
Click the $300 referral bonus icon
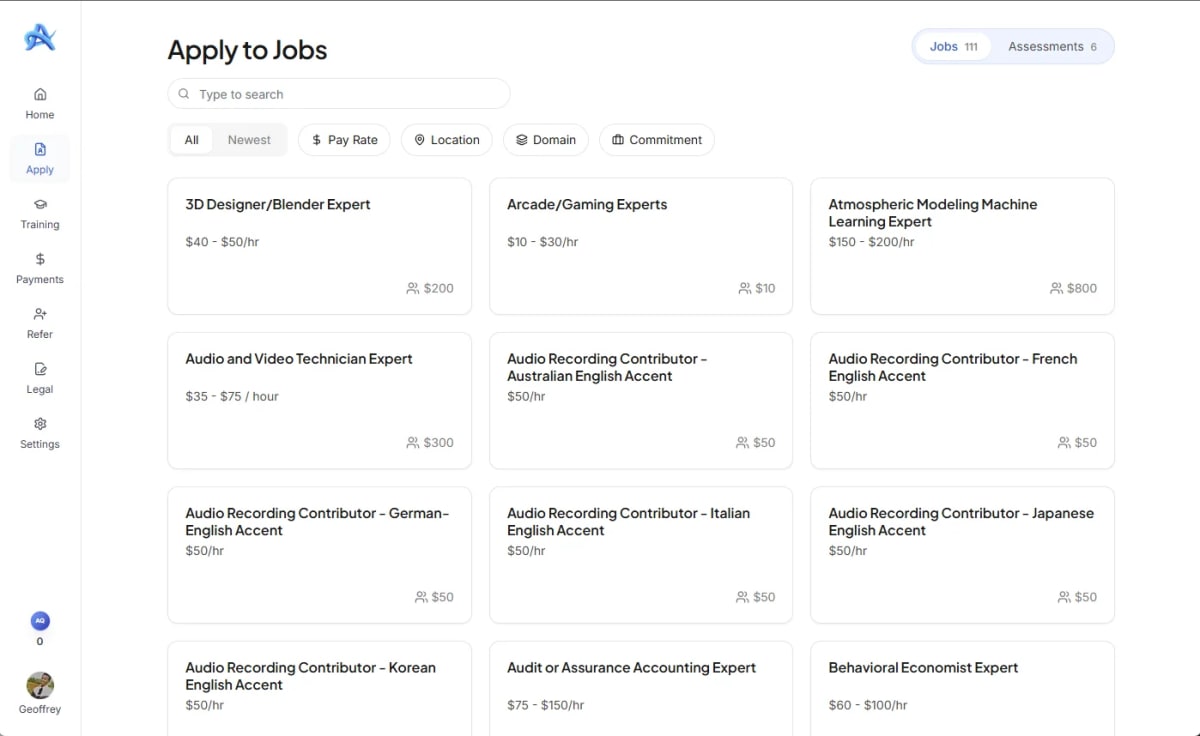coord(413,442)
